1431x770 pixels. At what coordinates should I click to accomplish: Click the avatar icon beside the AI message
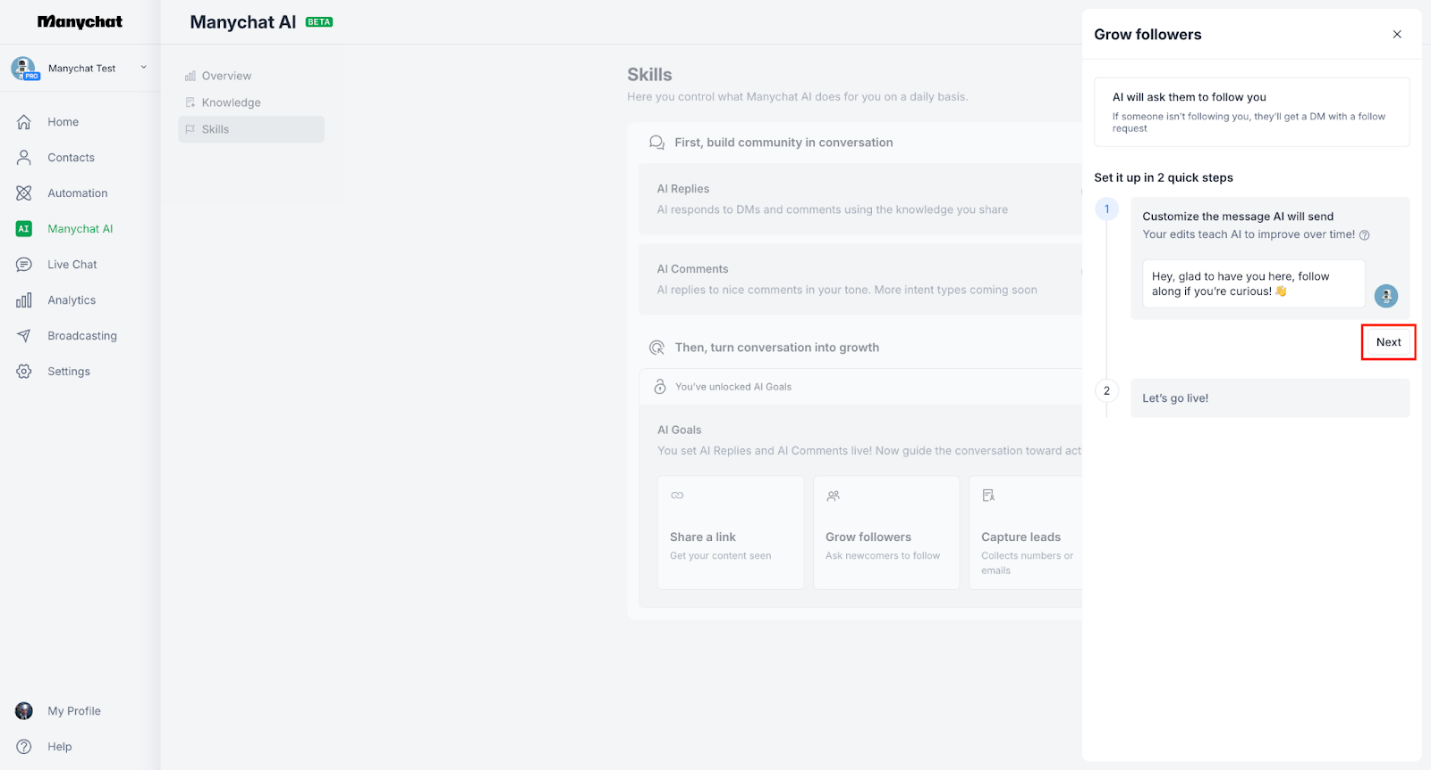1386,296
